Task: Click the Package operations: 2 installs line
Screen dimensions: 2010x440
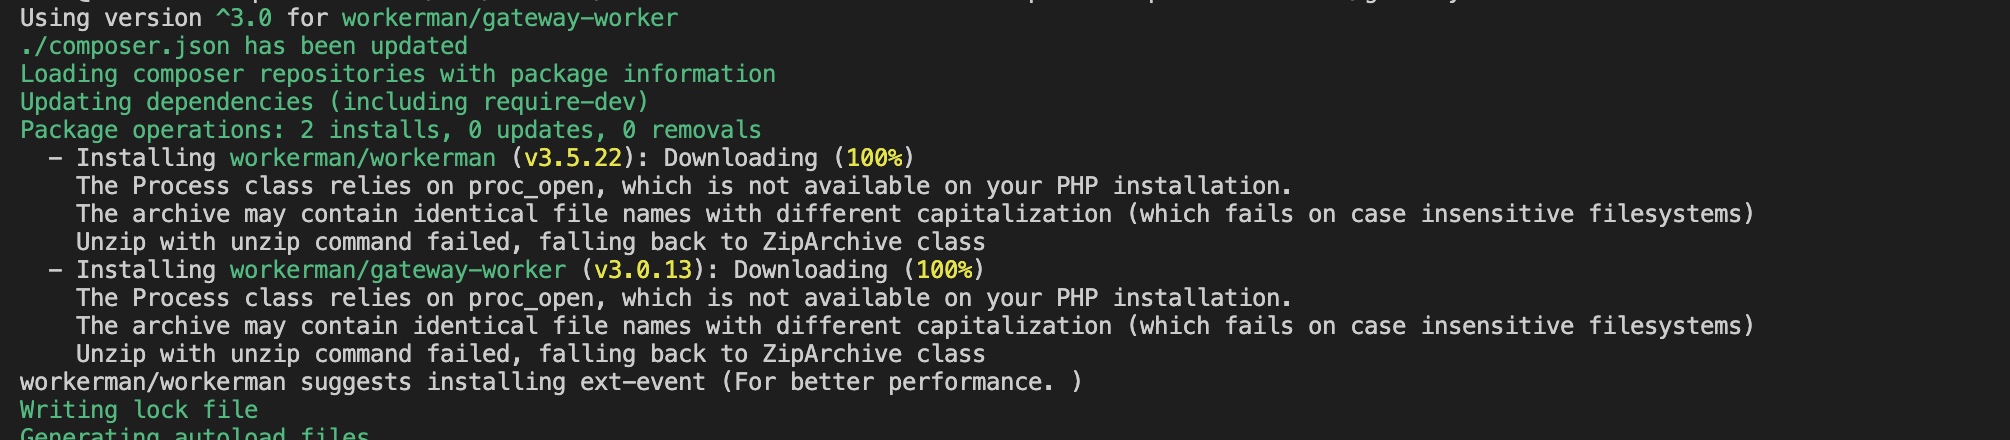Action: [391, 130]
